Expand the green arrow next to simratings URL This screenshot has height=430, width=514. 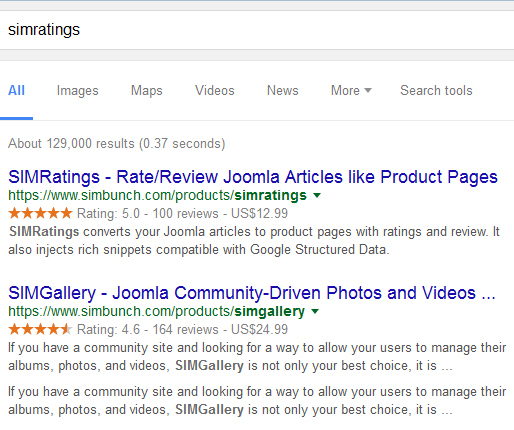click(x=317, y=195)
